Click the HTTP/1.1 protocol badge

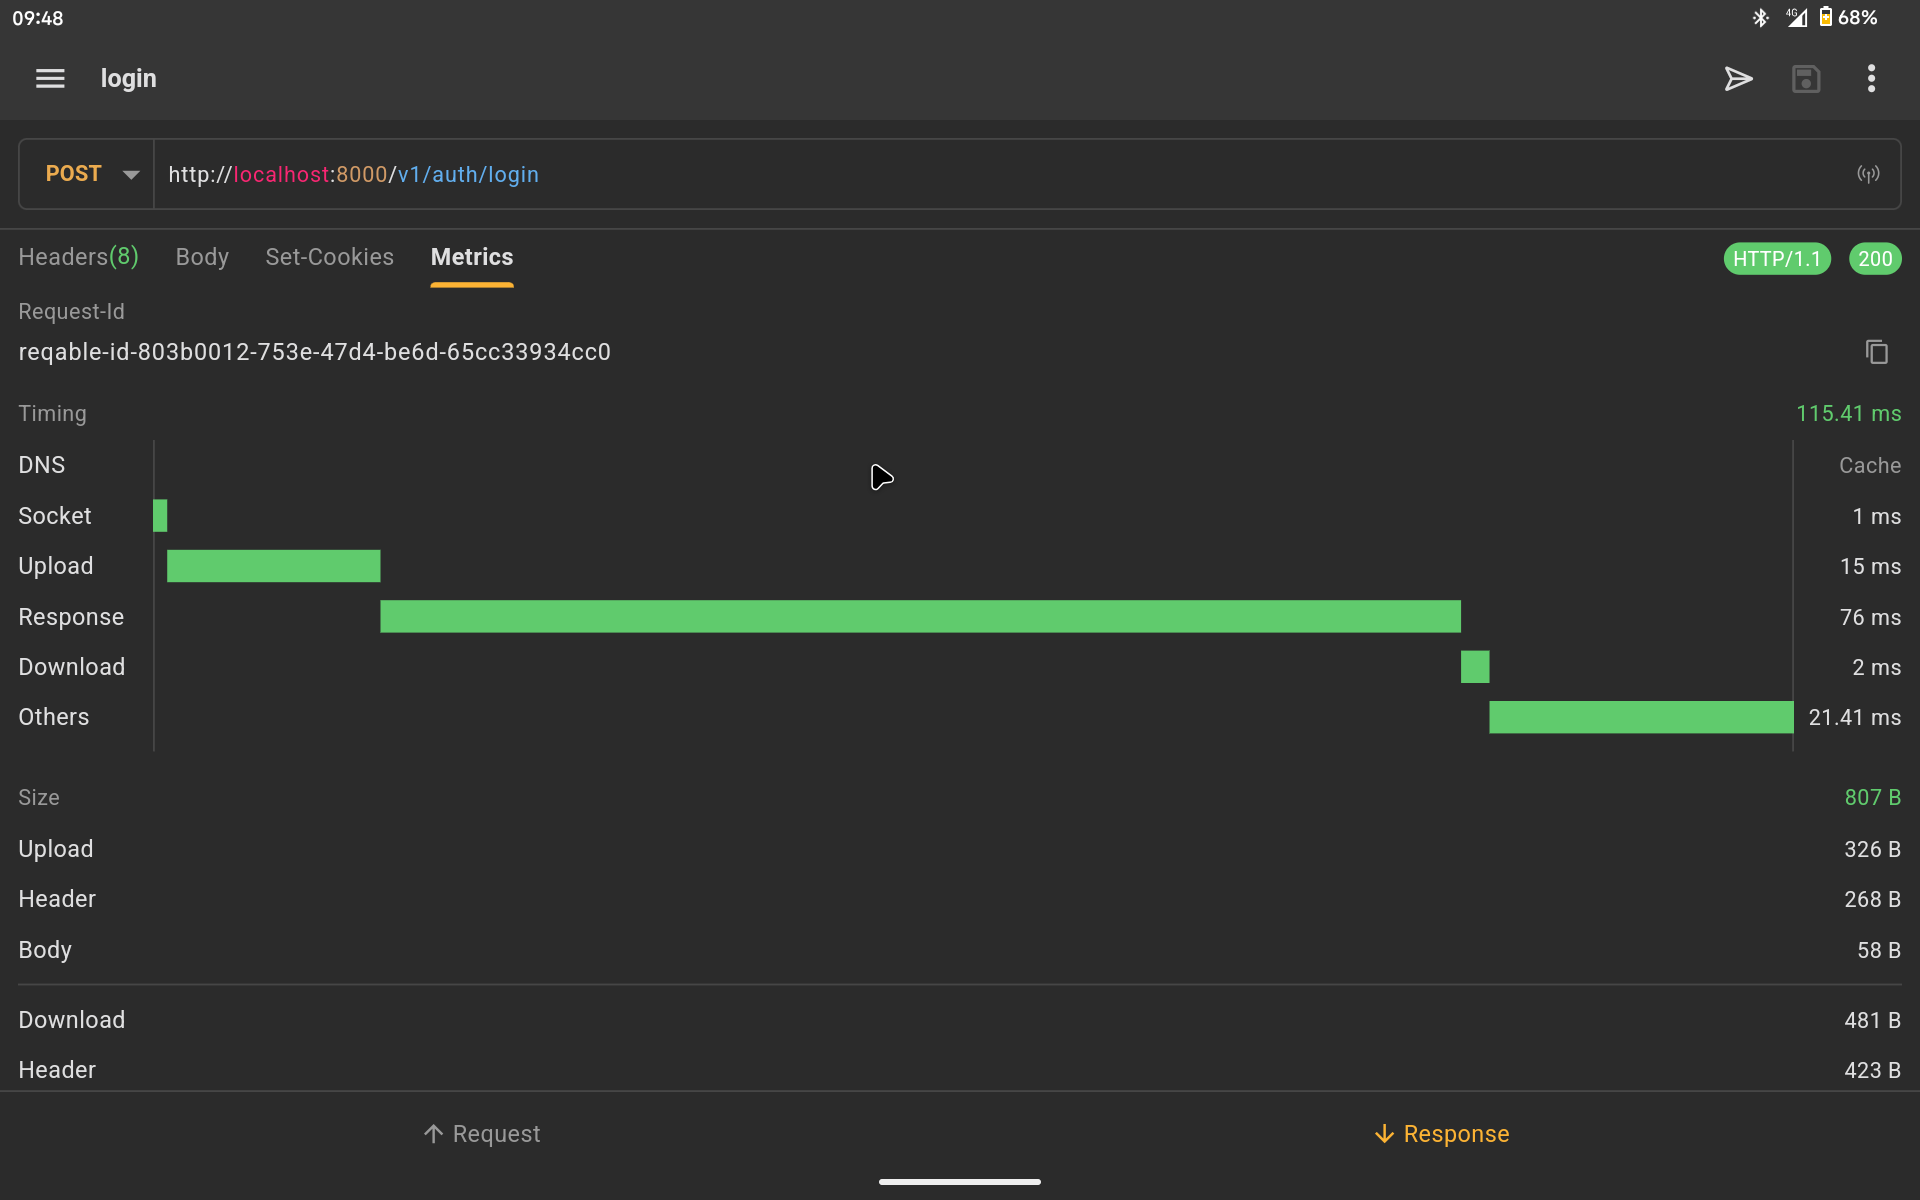(x=1776, y=259)
